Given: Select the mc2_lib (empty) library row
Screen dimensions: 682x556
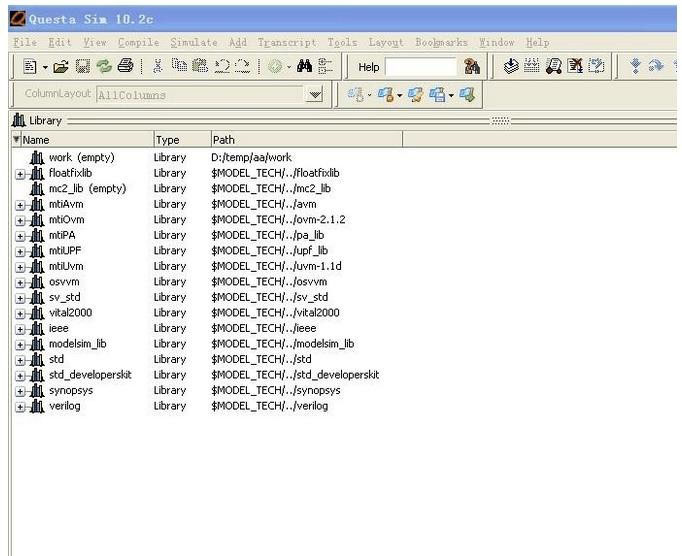Looking at the screenshot, I should click(x=87, y=188).
